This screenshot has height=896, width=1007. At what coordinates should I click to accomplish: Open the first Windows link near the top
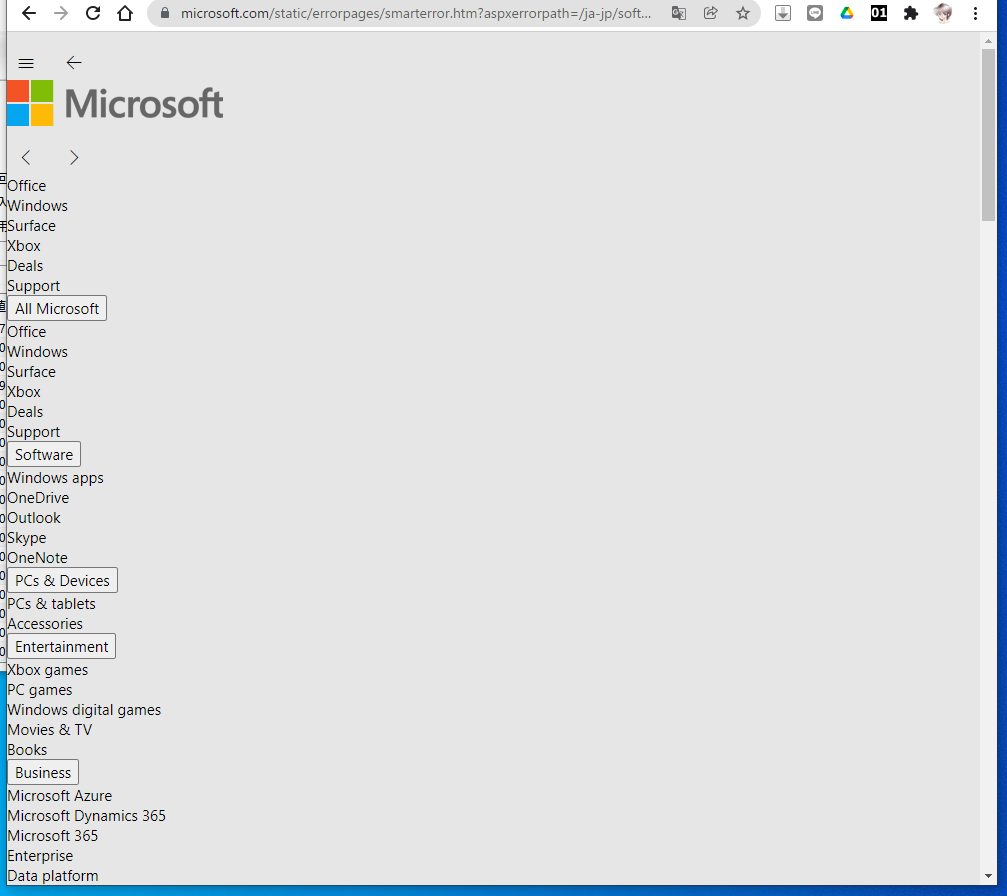(37, 206)
